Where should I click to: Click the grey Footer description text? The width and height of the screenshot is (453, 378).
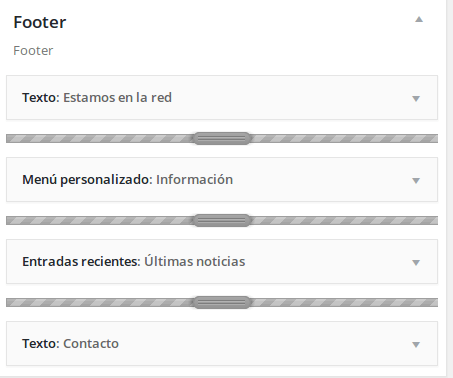[33, 51]
